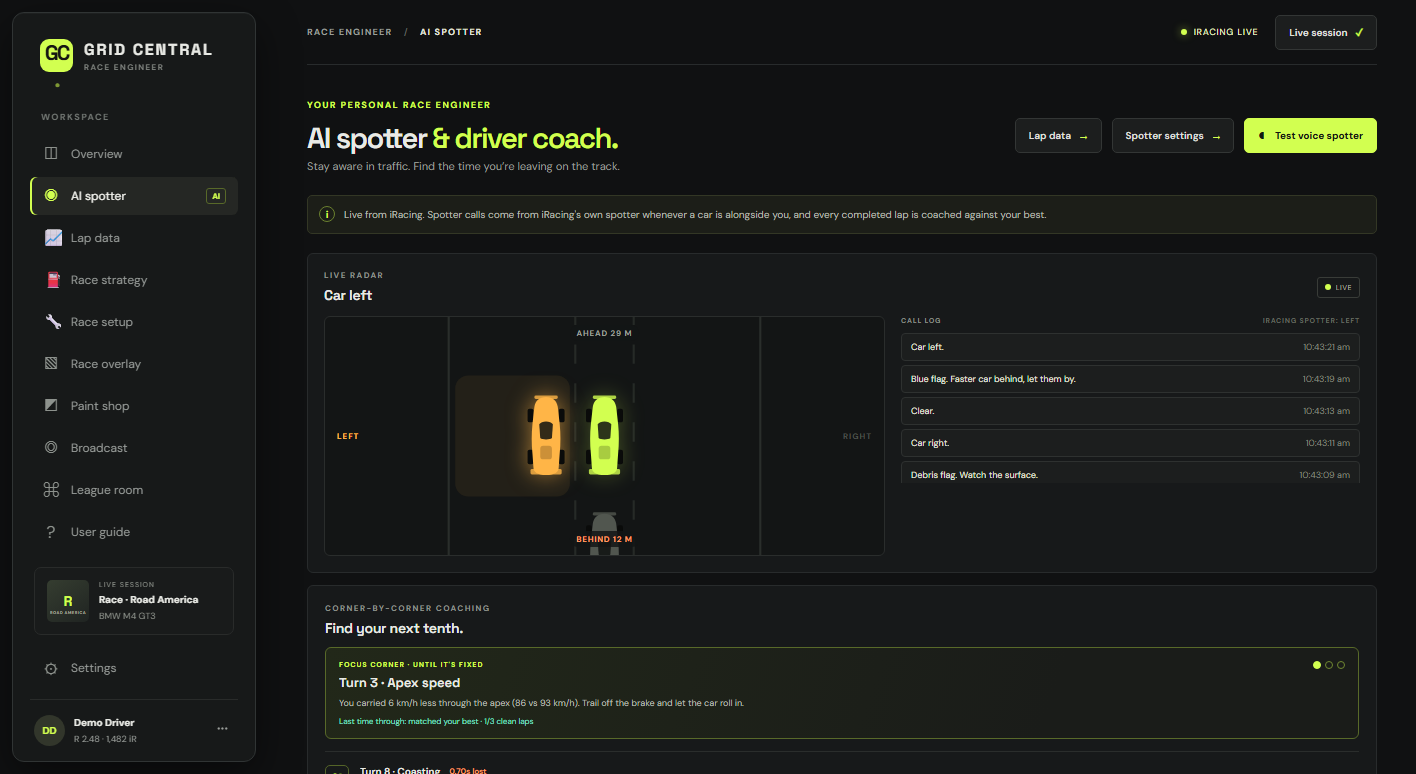Toggle the Live session button
The width and height of the screenshot is (1416, 774).
1325,32
